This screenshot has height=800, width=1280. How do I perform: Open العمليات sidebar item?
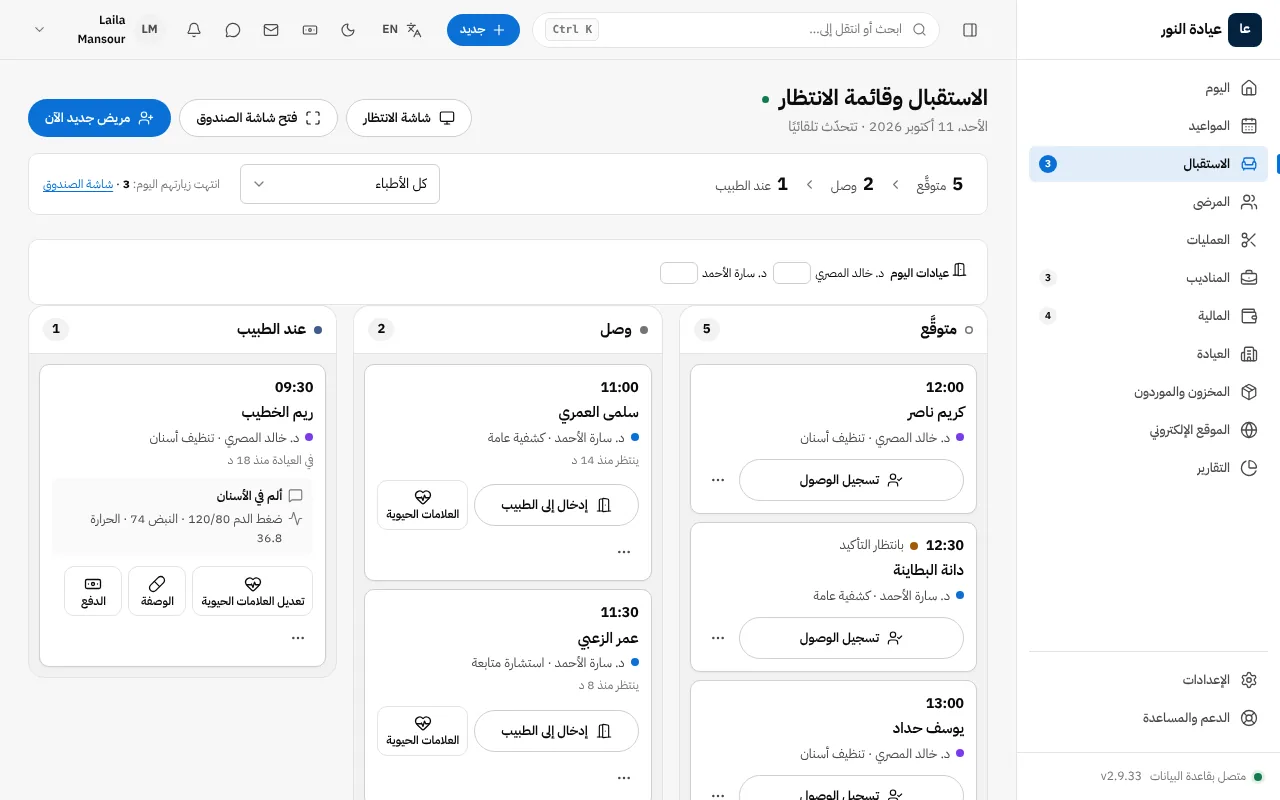[x=1148, y=240]
